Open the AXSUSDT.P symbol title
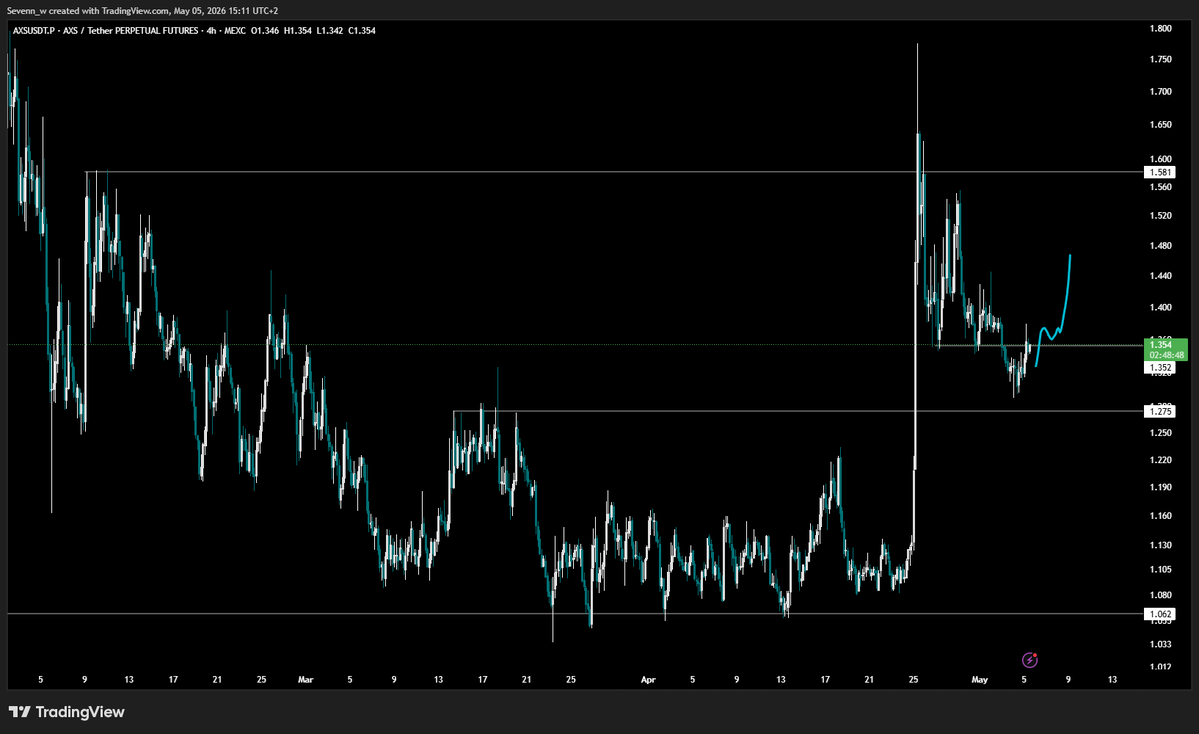This screenshot has height=734, width=1199. click(x=34, y=31)
